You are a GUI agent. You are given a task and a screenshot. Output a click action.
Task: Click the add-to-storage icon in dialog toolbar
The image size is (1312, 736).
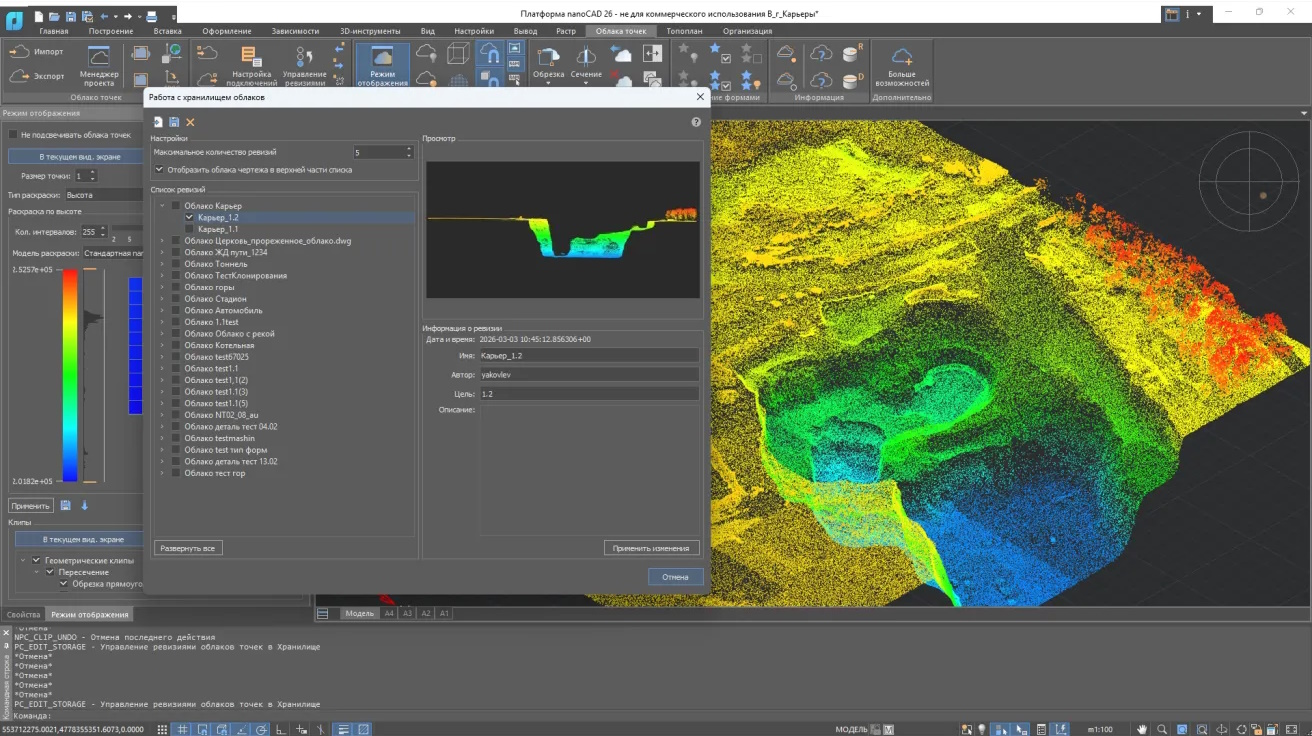158,122
